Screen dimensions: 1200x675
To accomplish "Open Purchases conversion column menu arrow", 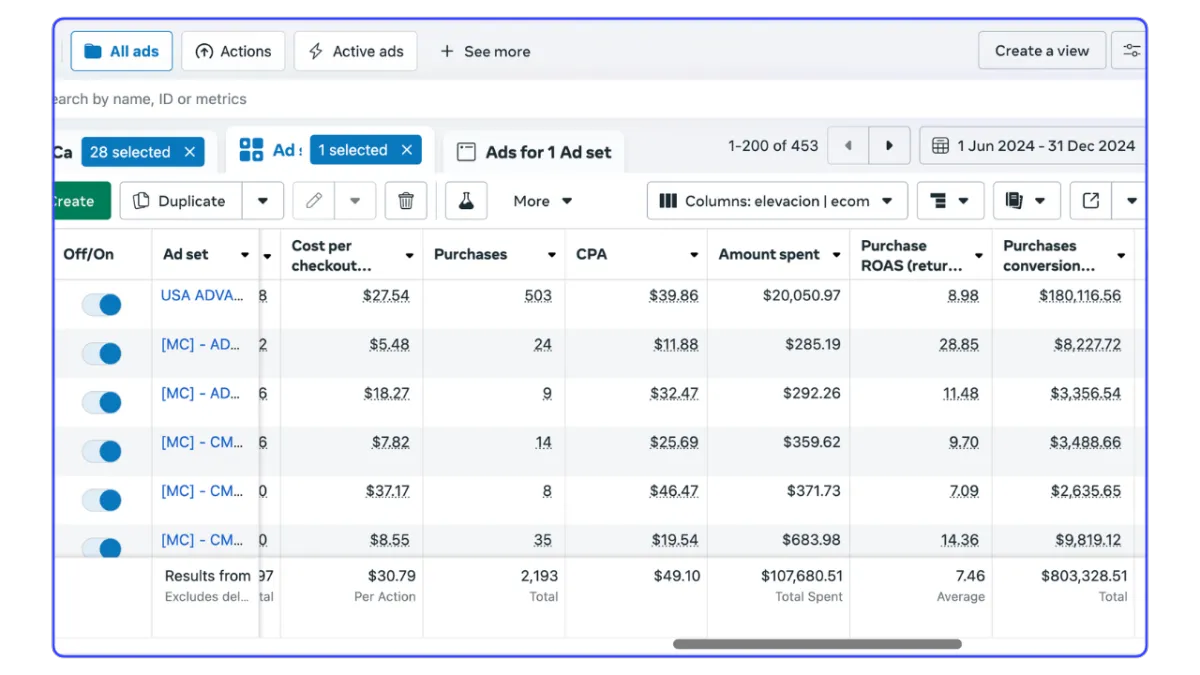I will 1121,256.
